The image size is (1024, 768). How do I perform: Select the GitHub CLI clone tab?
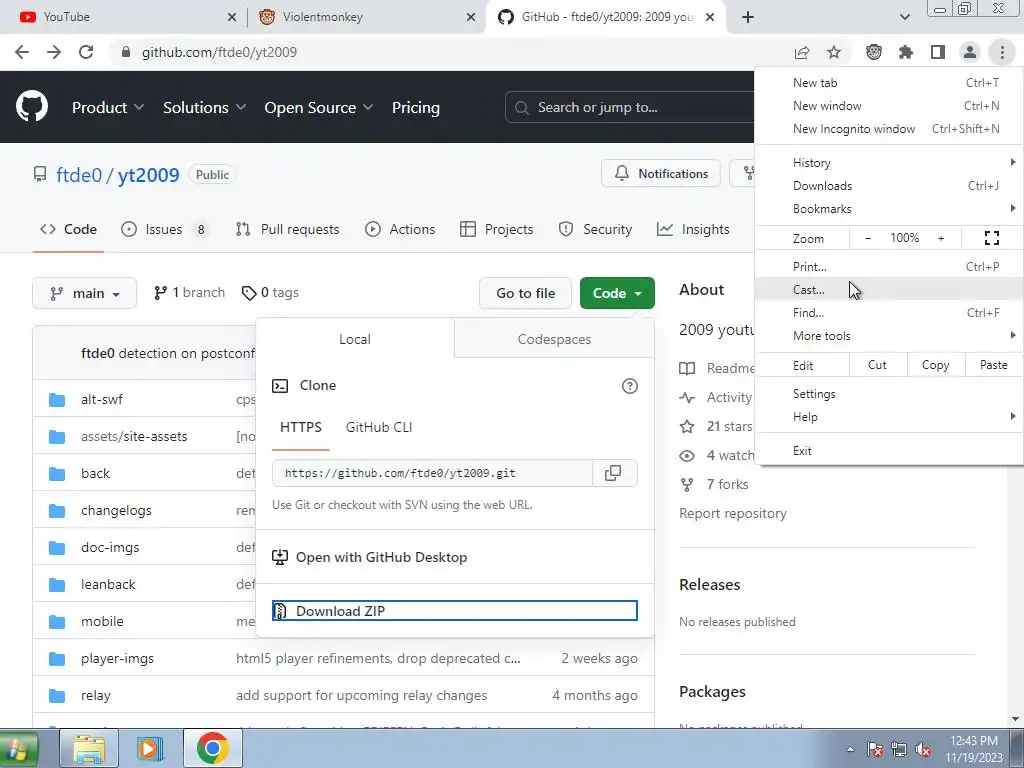click(x=379, y=427)
